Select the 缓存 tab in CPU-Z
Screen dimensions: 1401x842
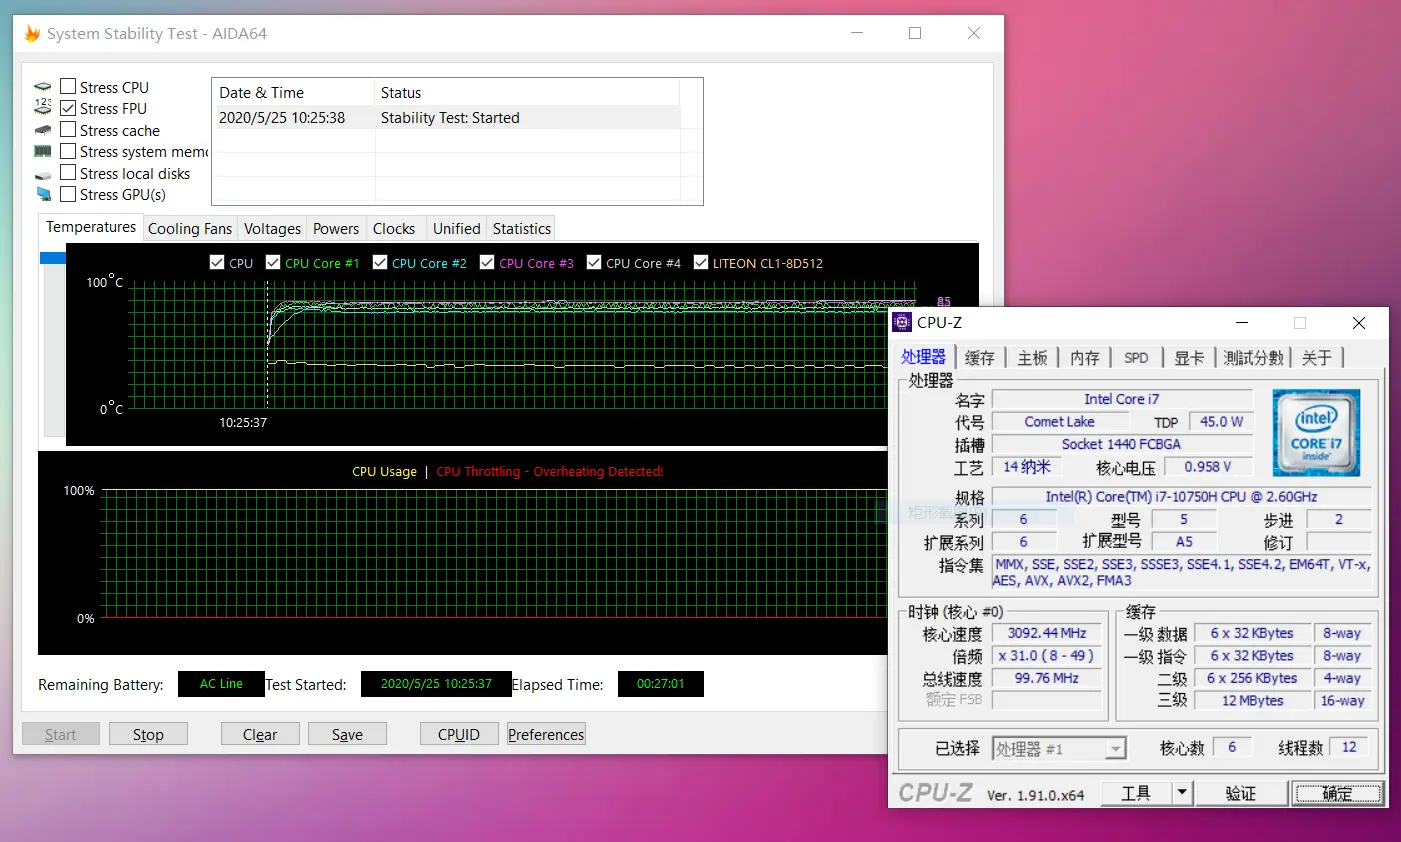[x=980, y=358]
